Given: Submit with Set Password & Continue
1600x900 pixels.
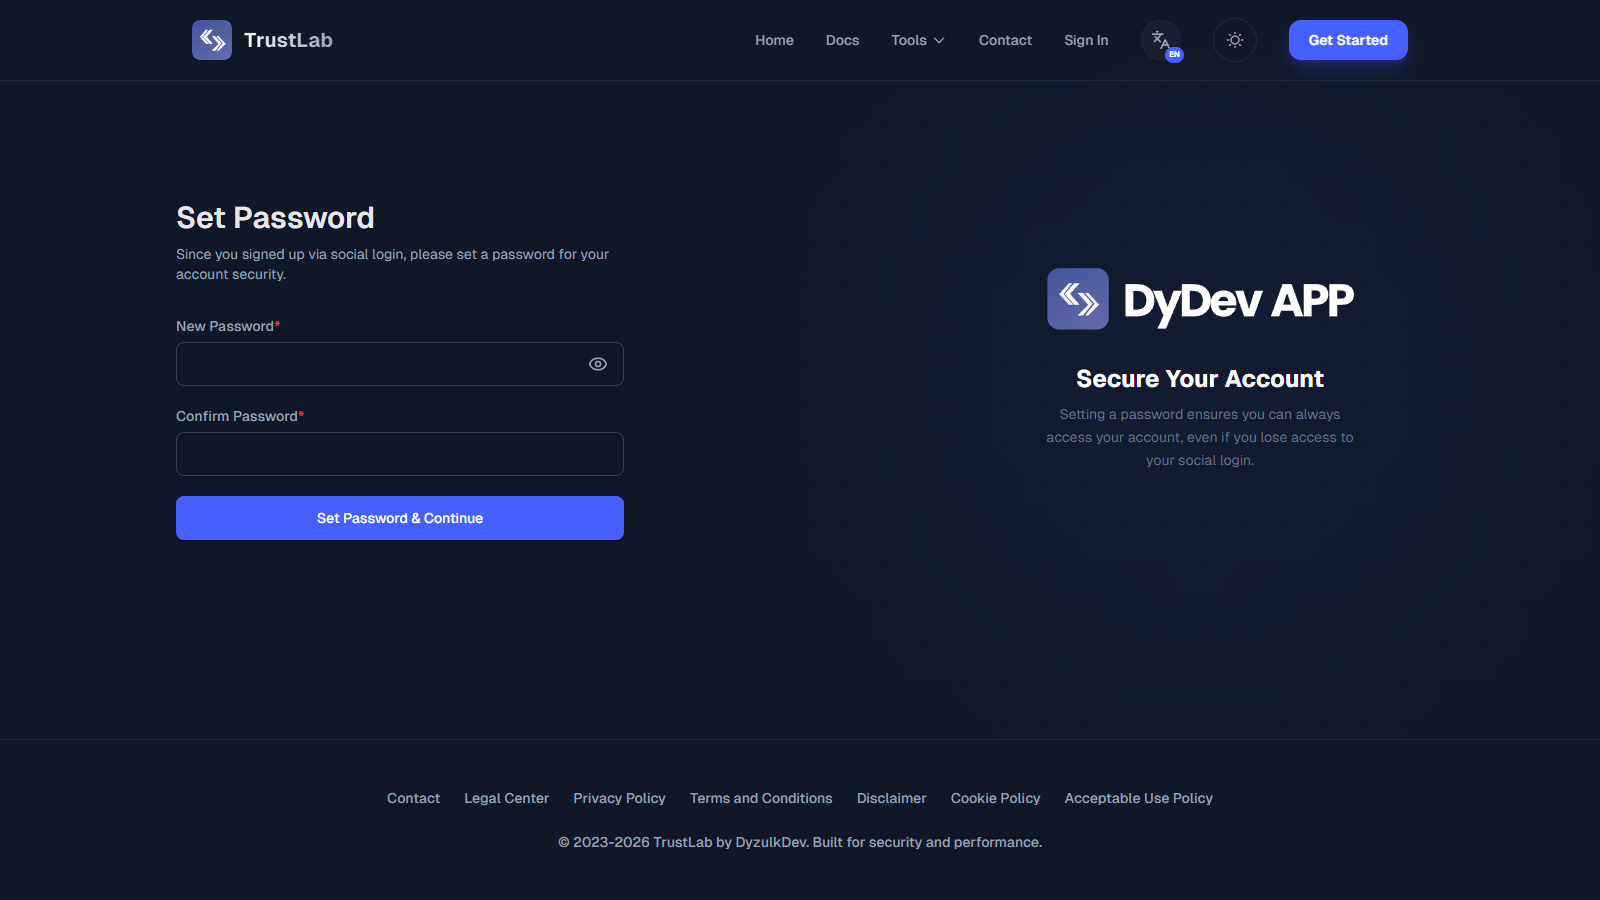Looking at the screenshot, I should 400,518.
